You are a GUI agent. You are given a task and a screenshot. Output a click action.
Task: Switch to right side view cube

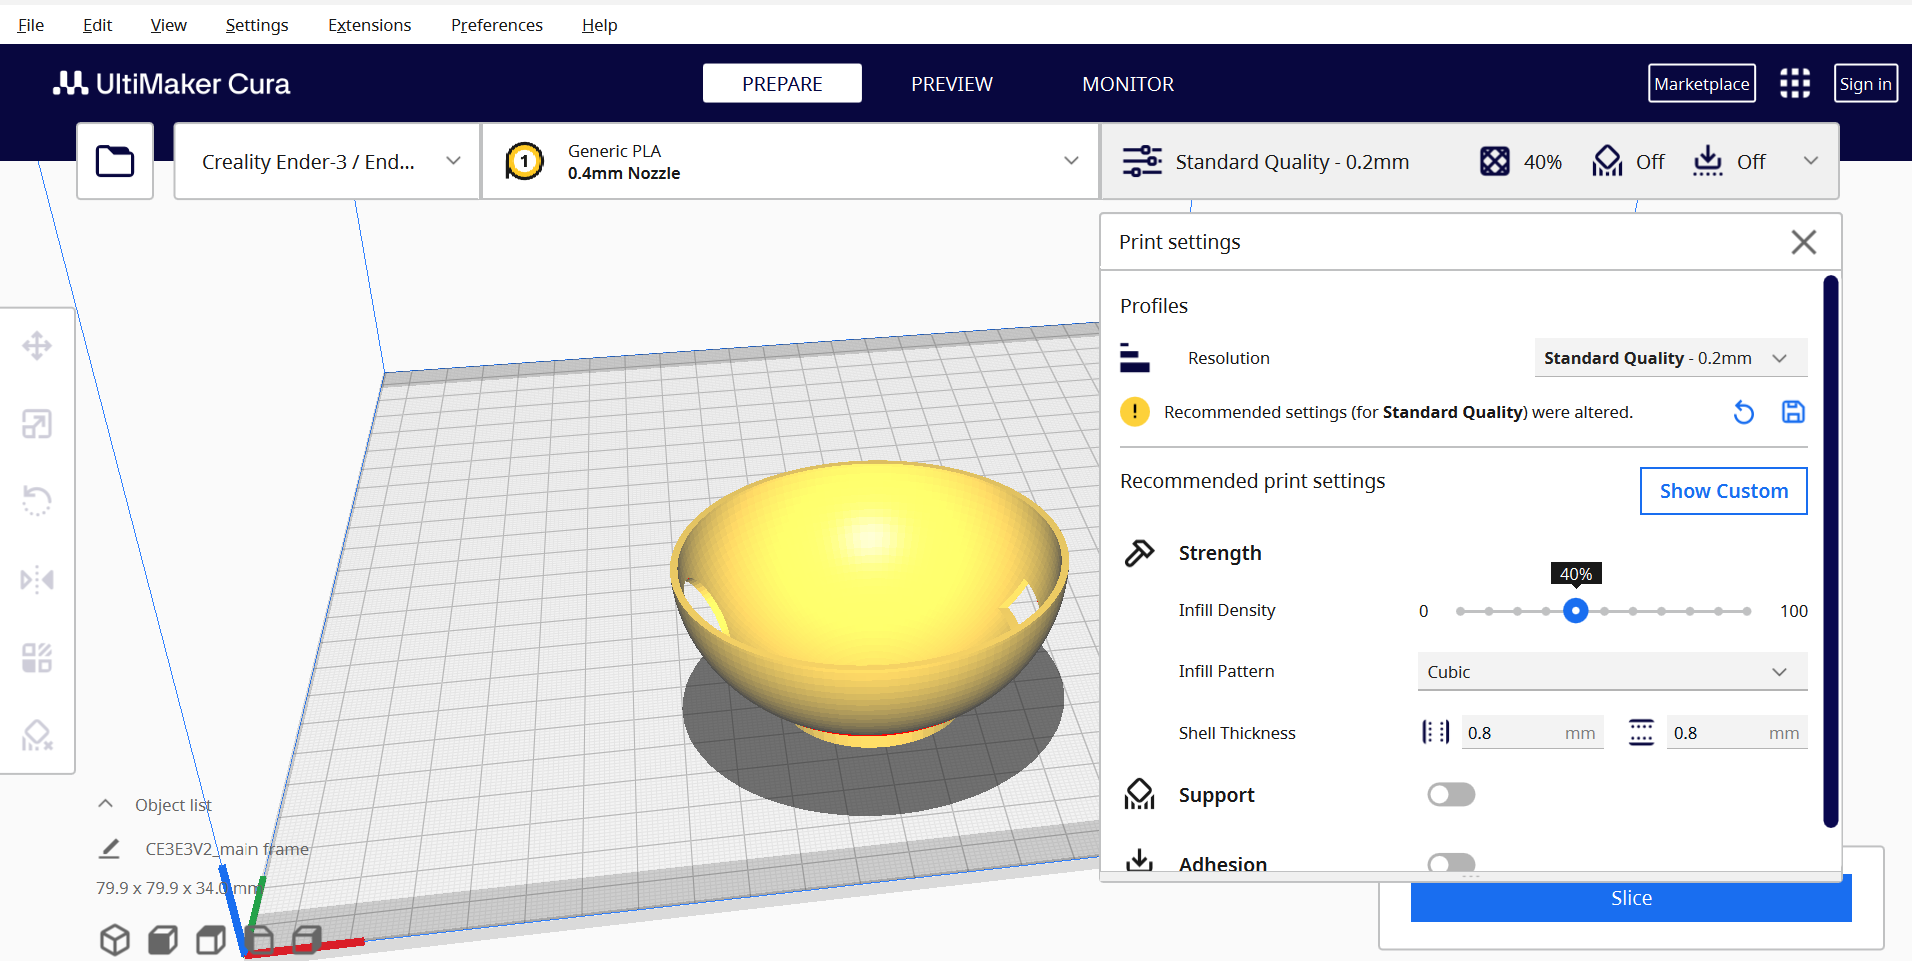(307, 939)
